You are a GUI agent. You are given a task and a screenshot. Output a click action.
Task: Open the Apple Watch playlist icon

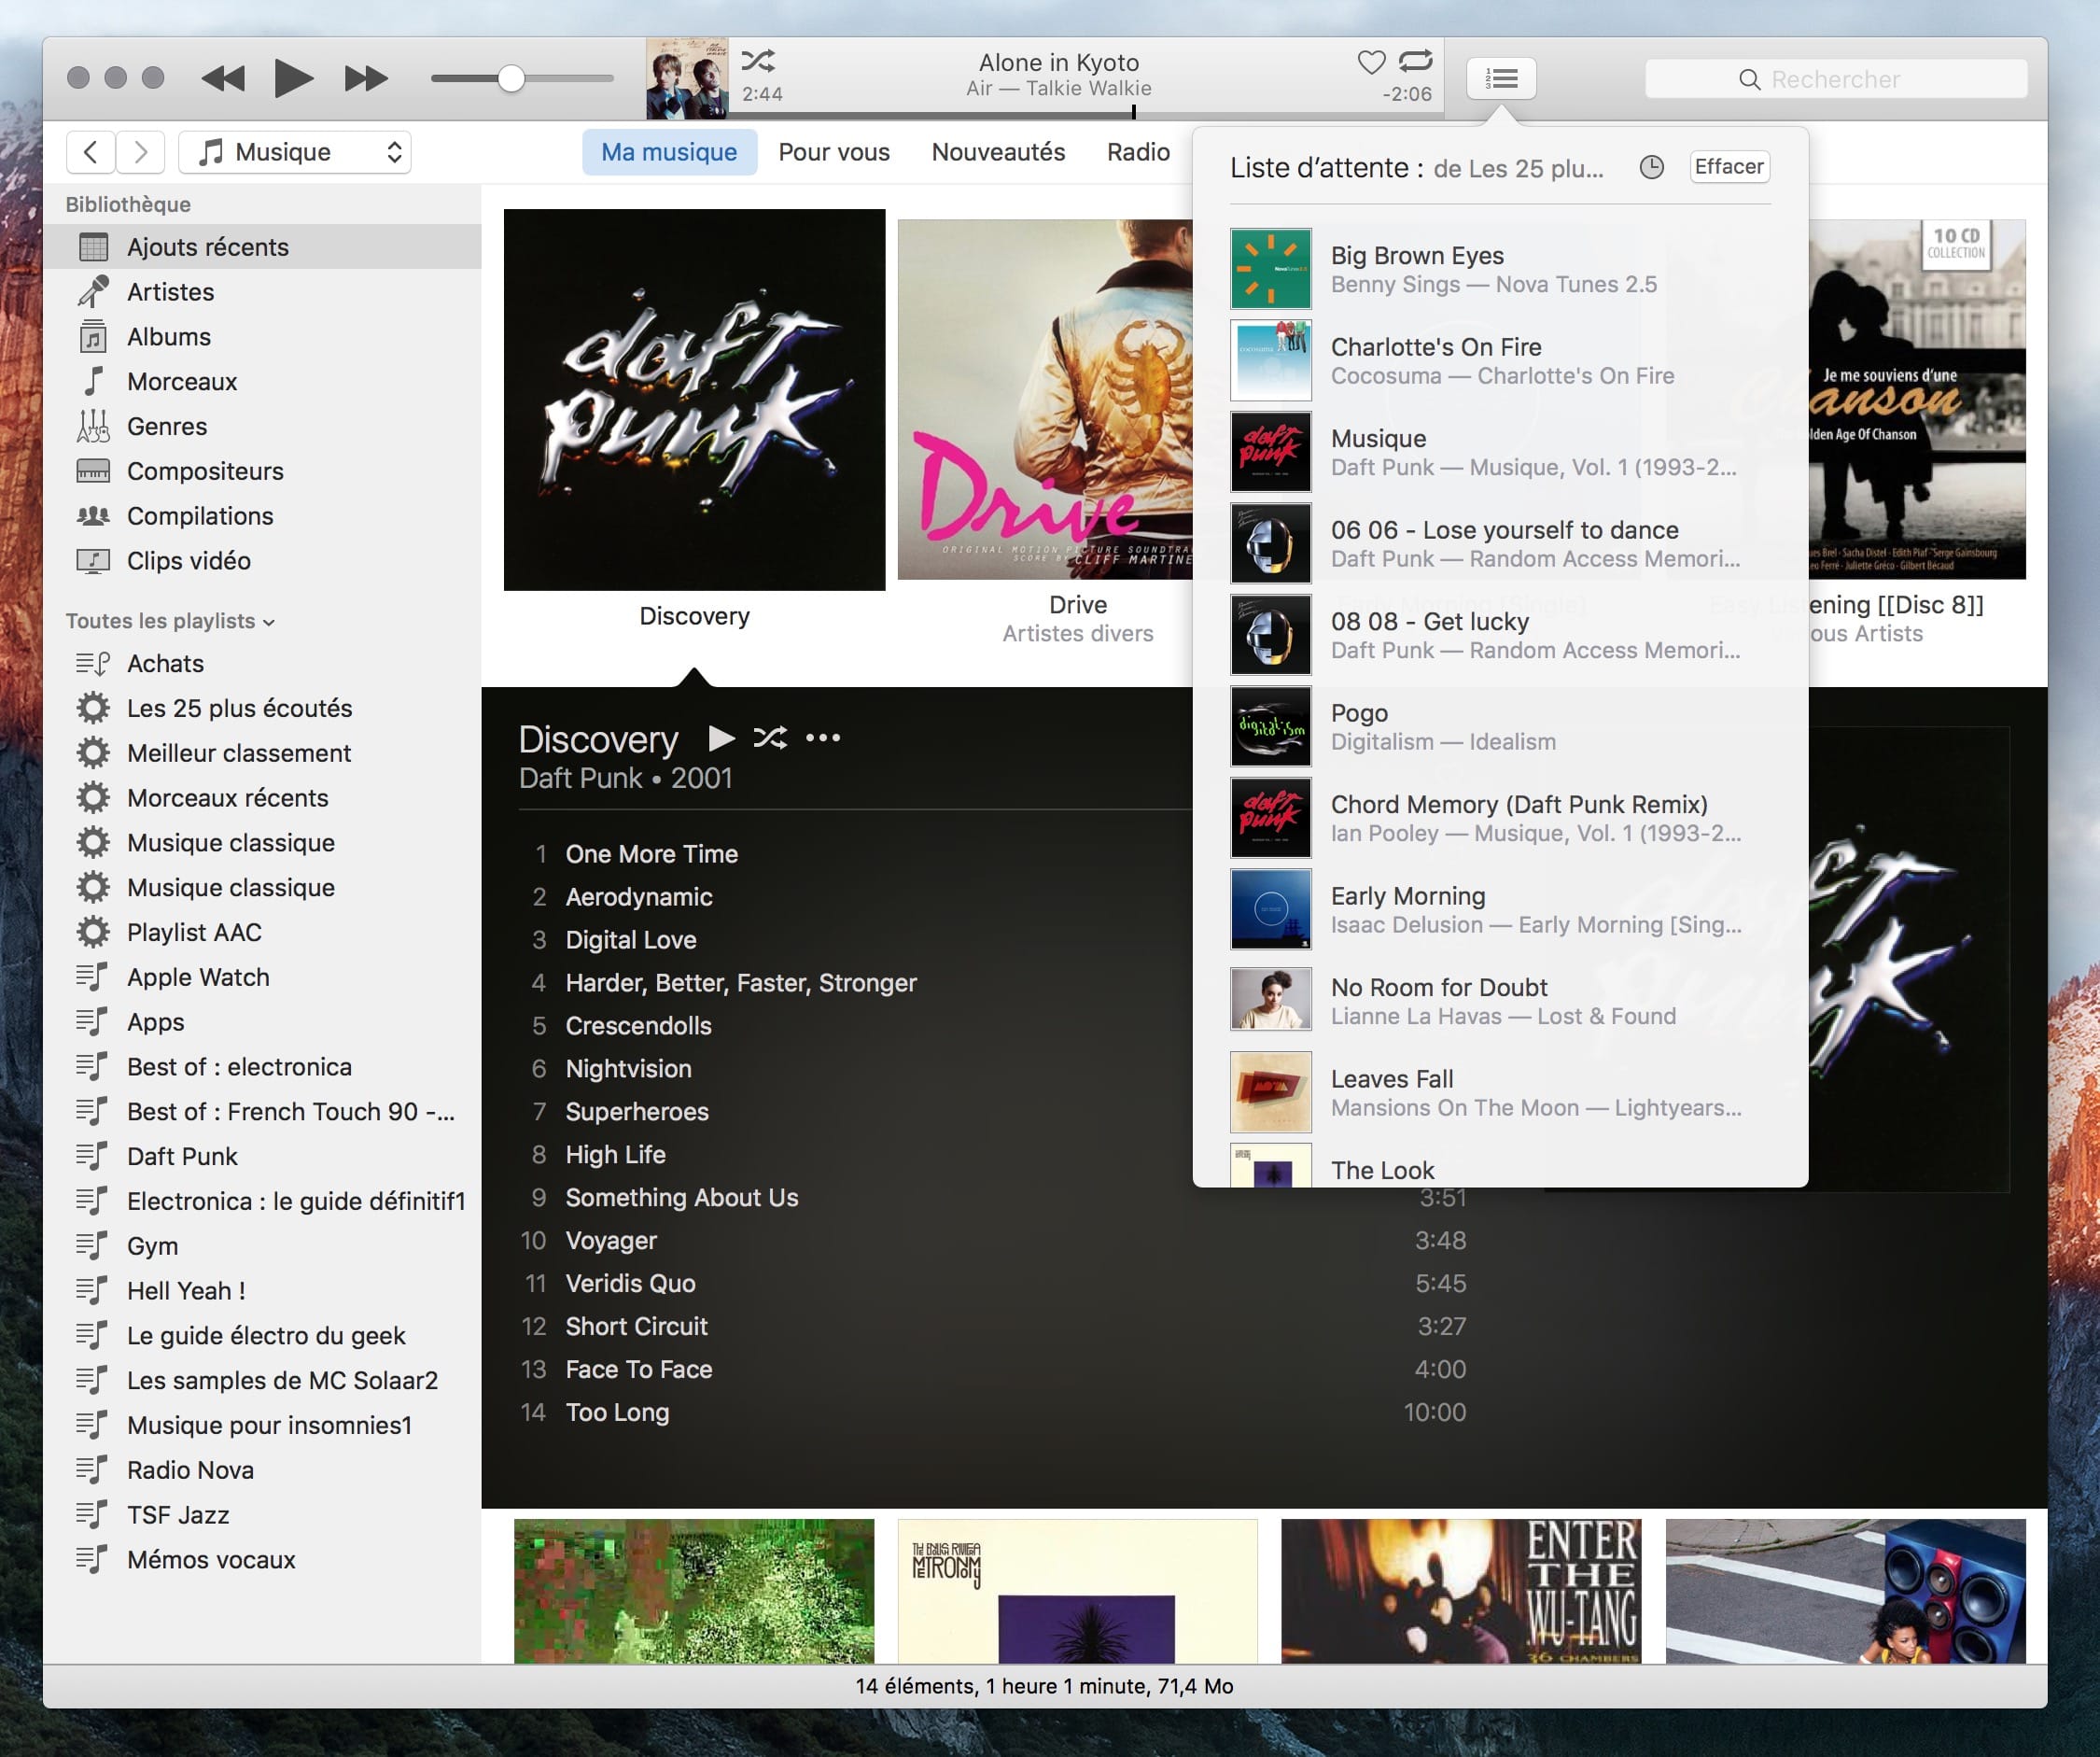click(x=93, y=977)
